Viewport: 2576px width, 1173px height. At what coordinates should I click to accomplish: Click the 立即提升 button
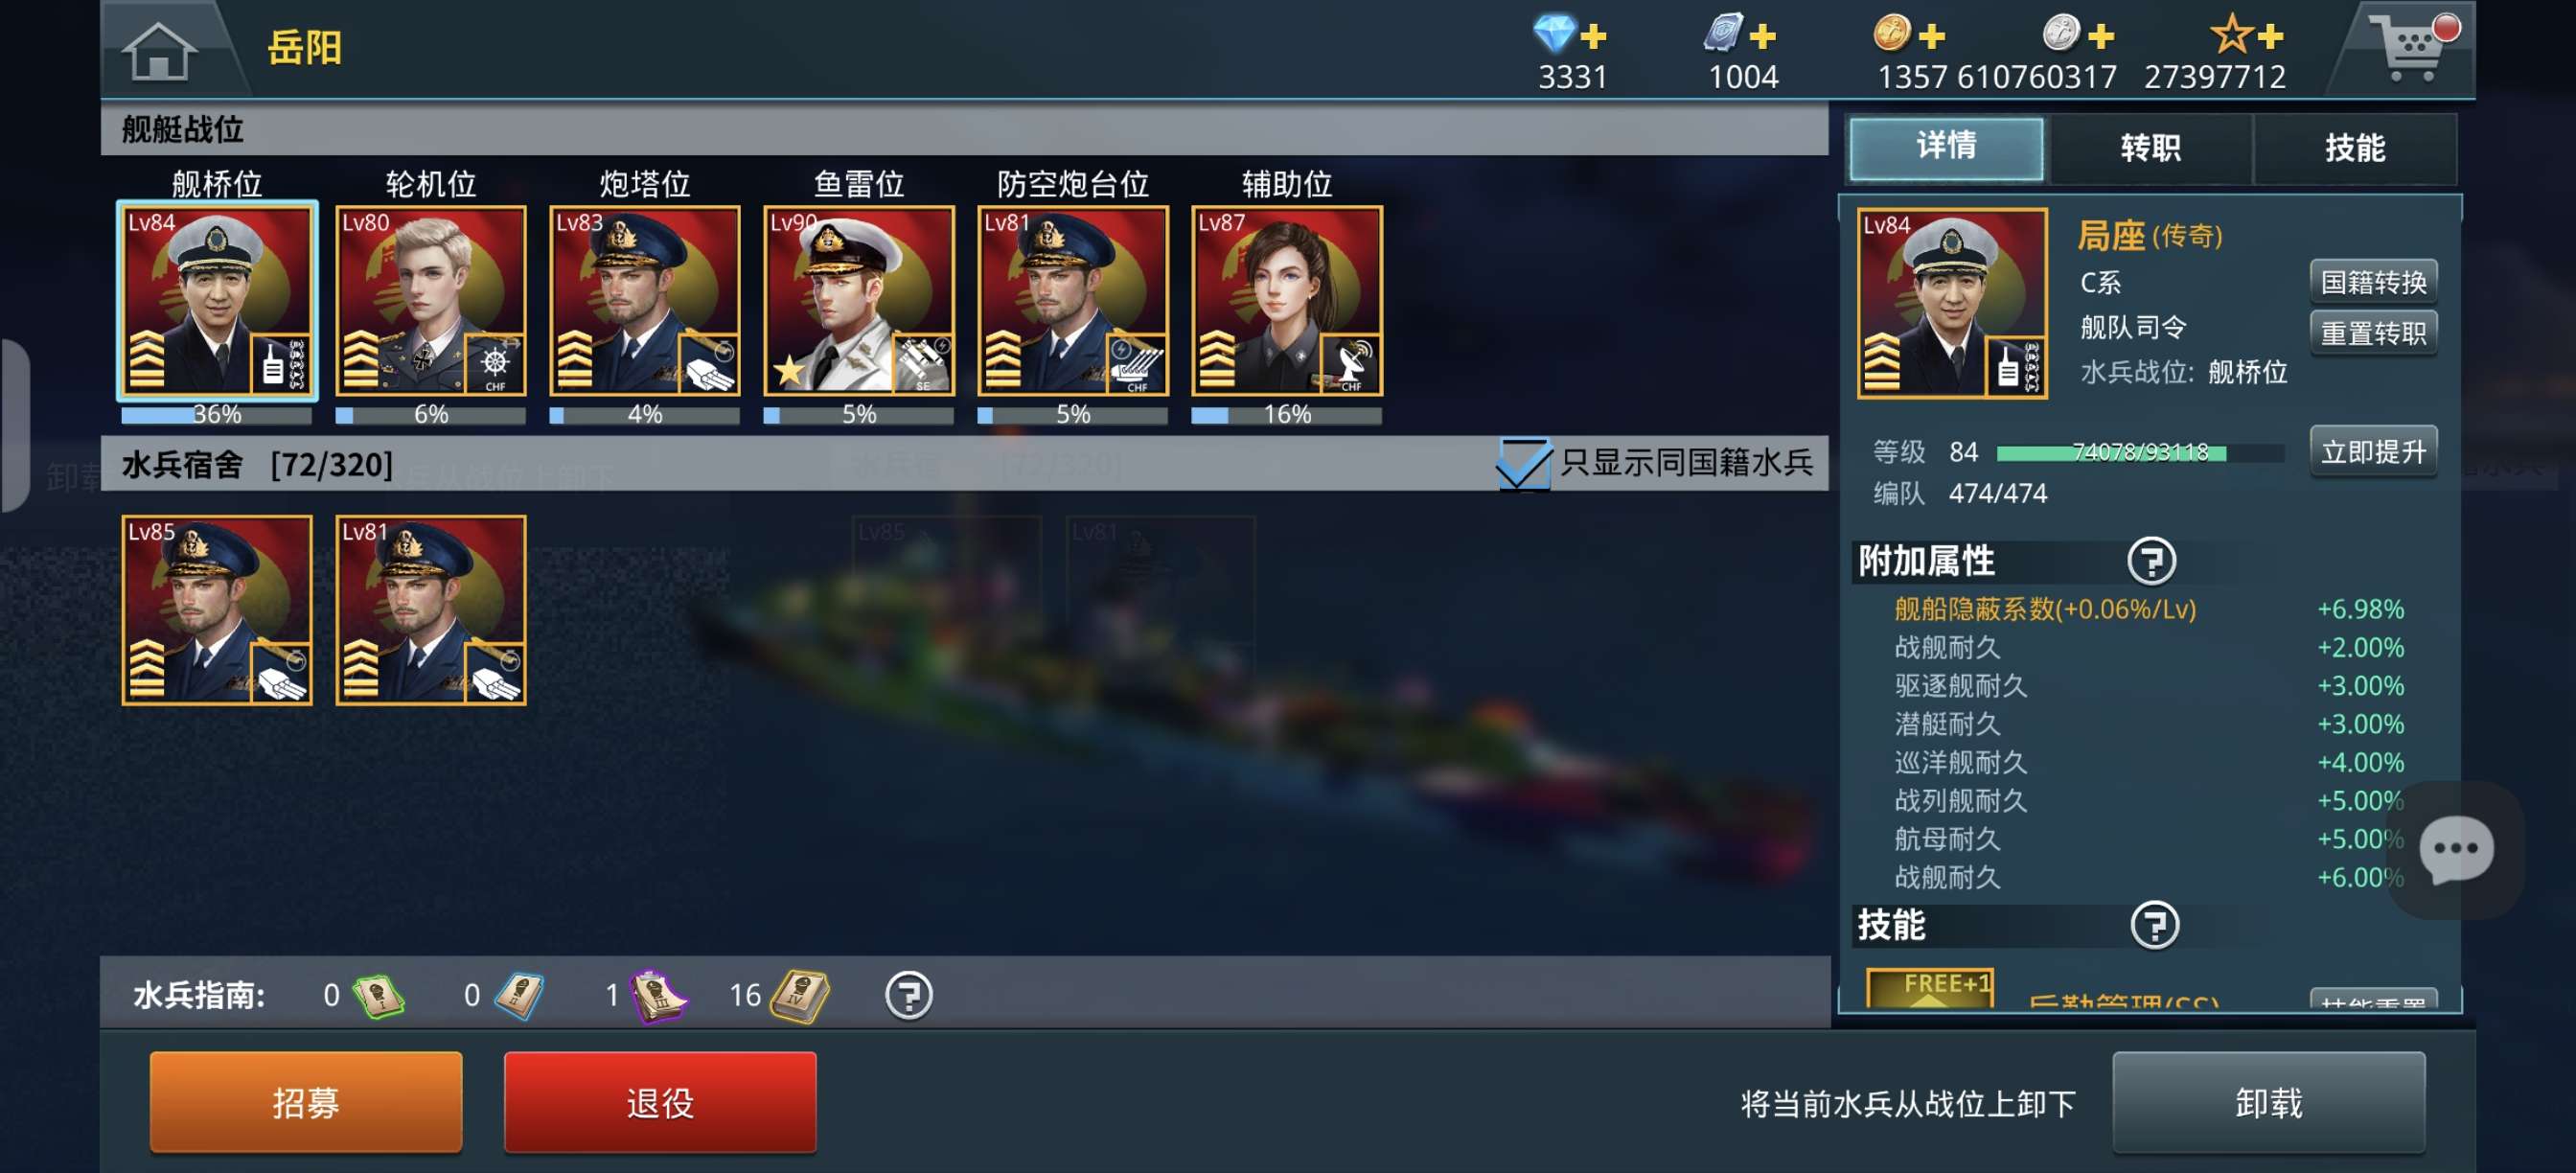pyautogui.click(x=2372, y=452)
